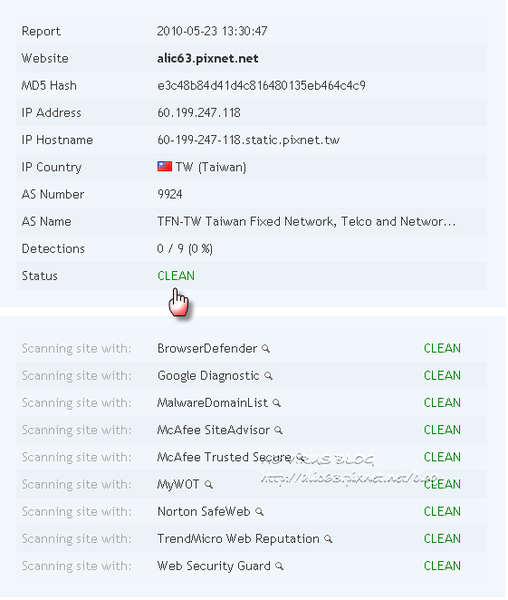Click the IP hostname static.pixnet.tw value
508x600 pixels.
(249, 140)
